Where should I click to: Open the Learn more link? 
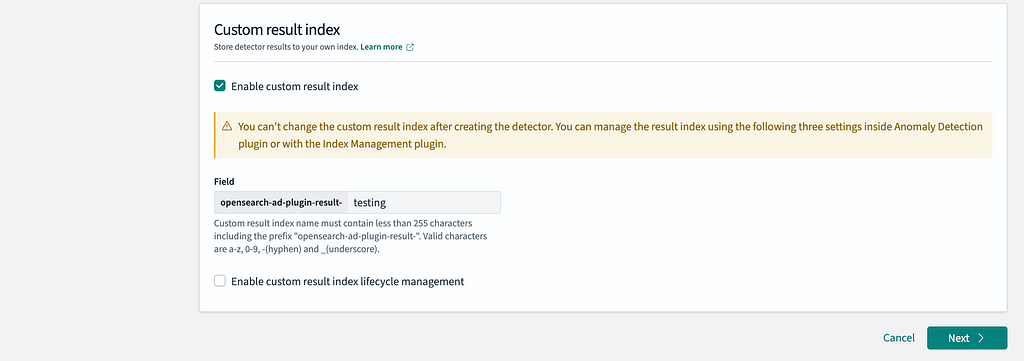point(381,47)
